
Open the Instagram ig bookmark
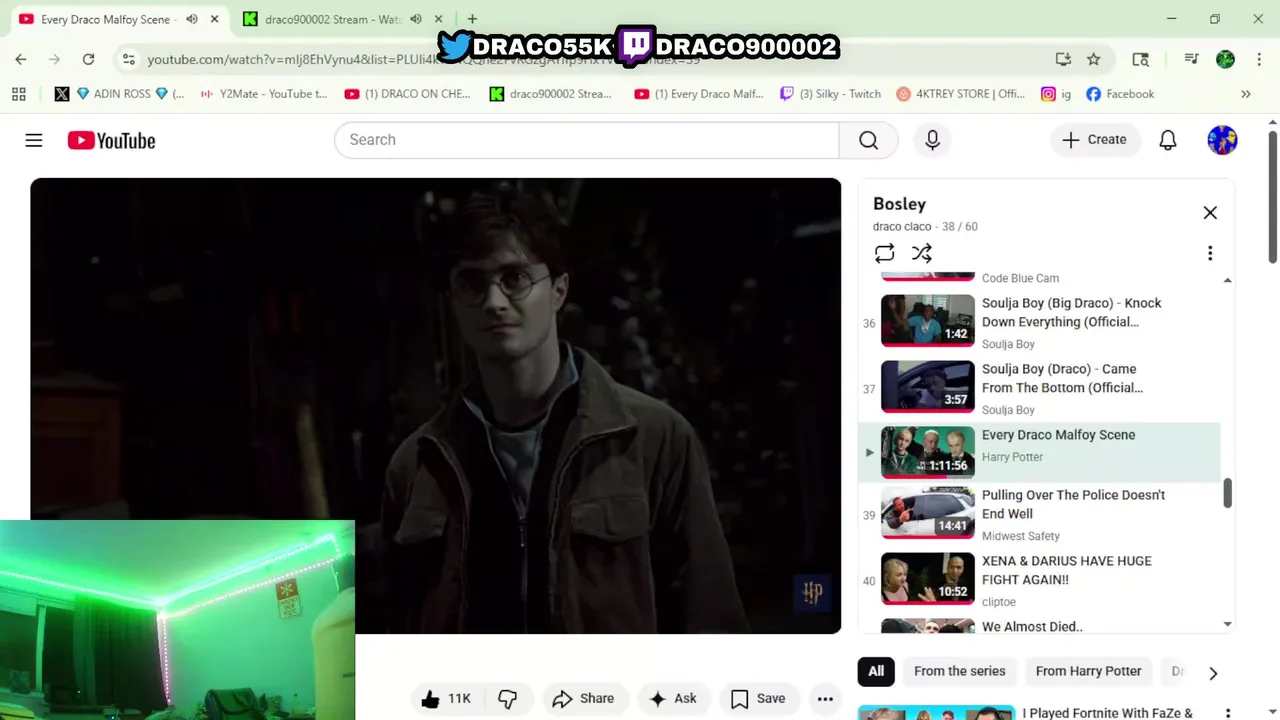(x=1056, y=94)
